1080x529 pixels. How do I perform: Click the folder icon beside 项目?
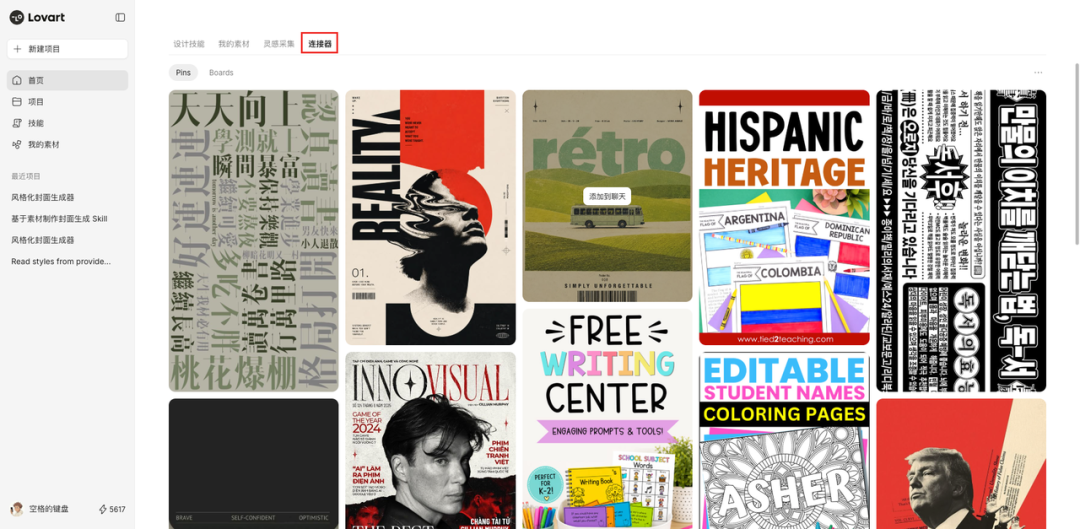pyautogui.click(x=17, y=102)
